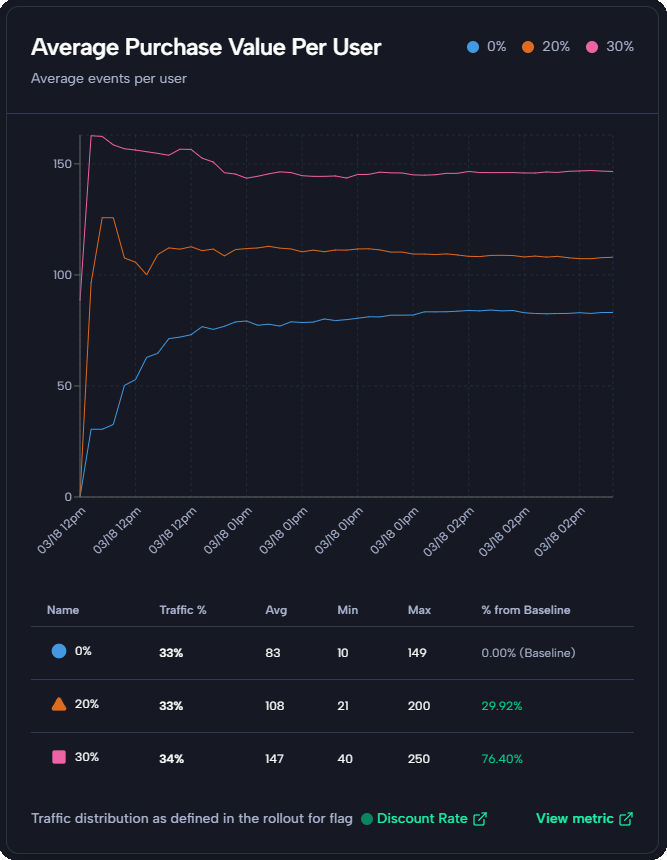Click the pink square marker for the 30% variation
Screen dimensions: 667x860
click(x=57, y=758)
